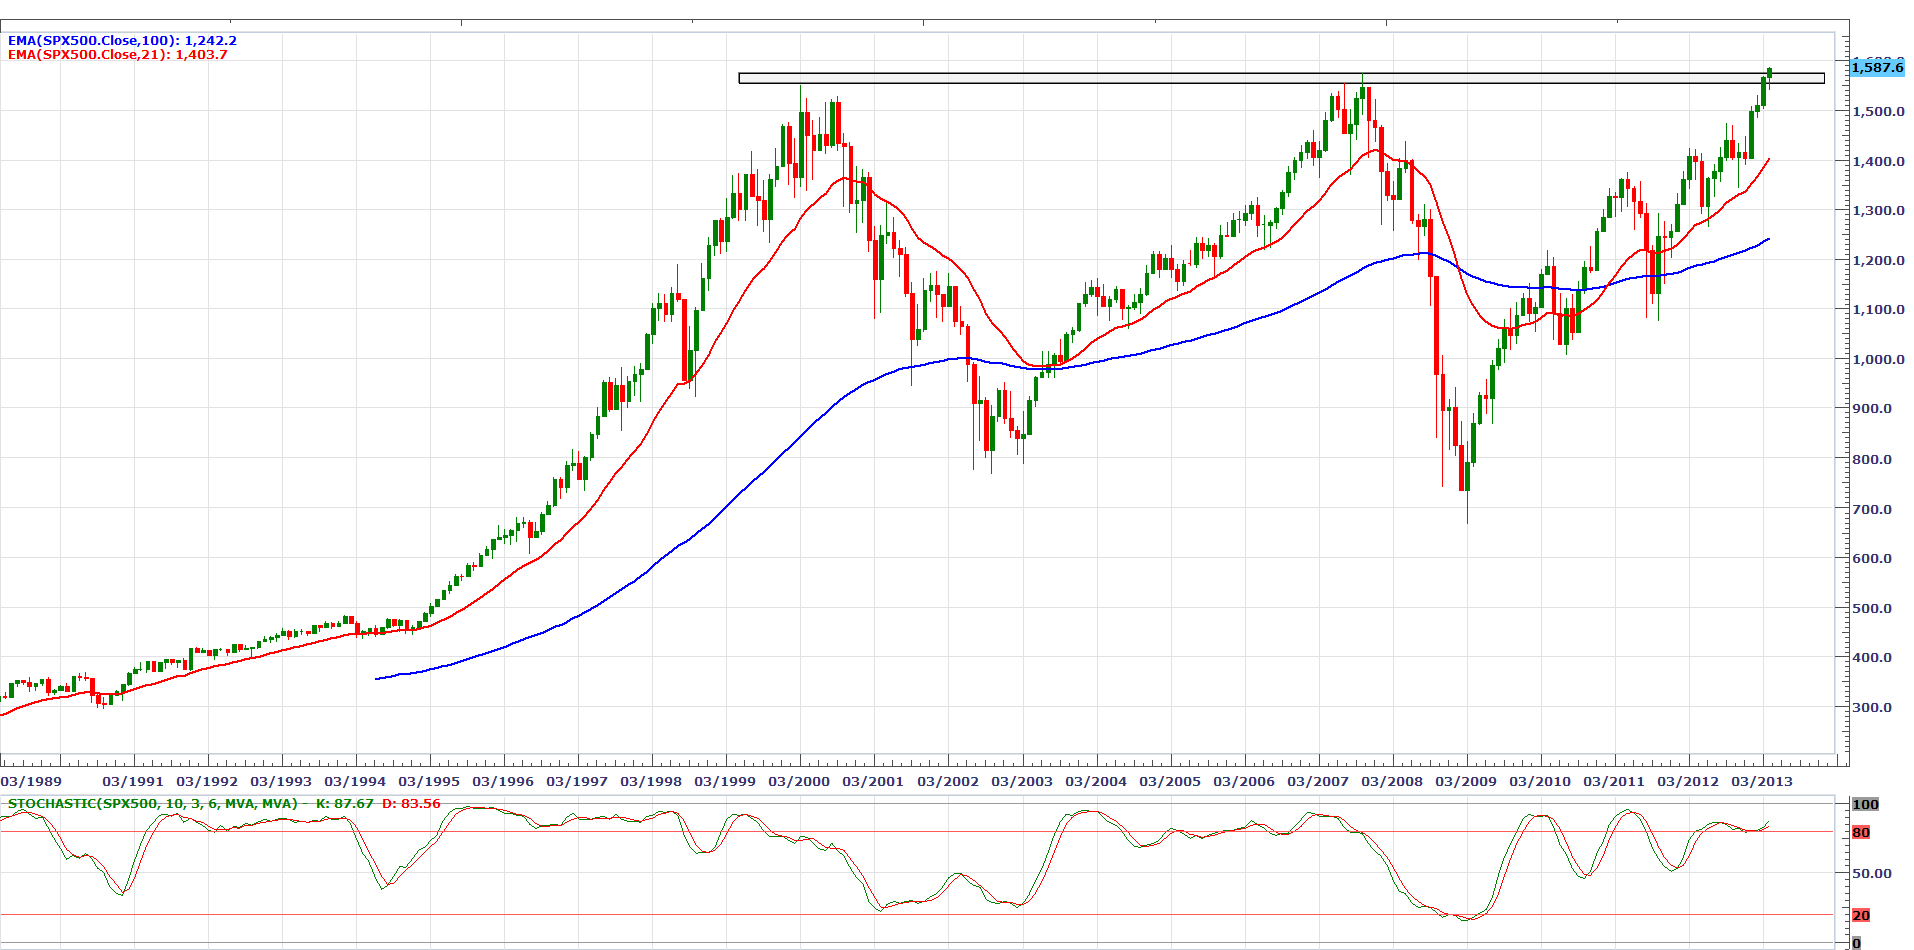
Task: Click the 03/2009 date on time axis
Action: pos(1466,782)
